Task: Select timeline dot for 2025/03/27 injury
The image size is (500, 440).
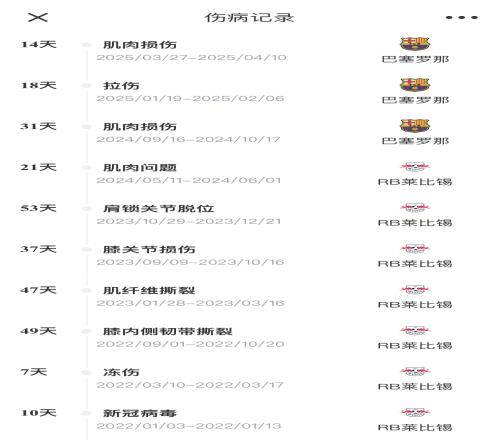Action: (x=87, y=45)
